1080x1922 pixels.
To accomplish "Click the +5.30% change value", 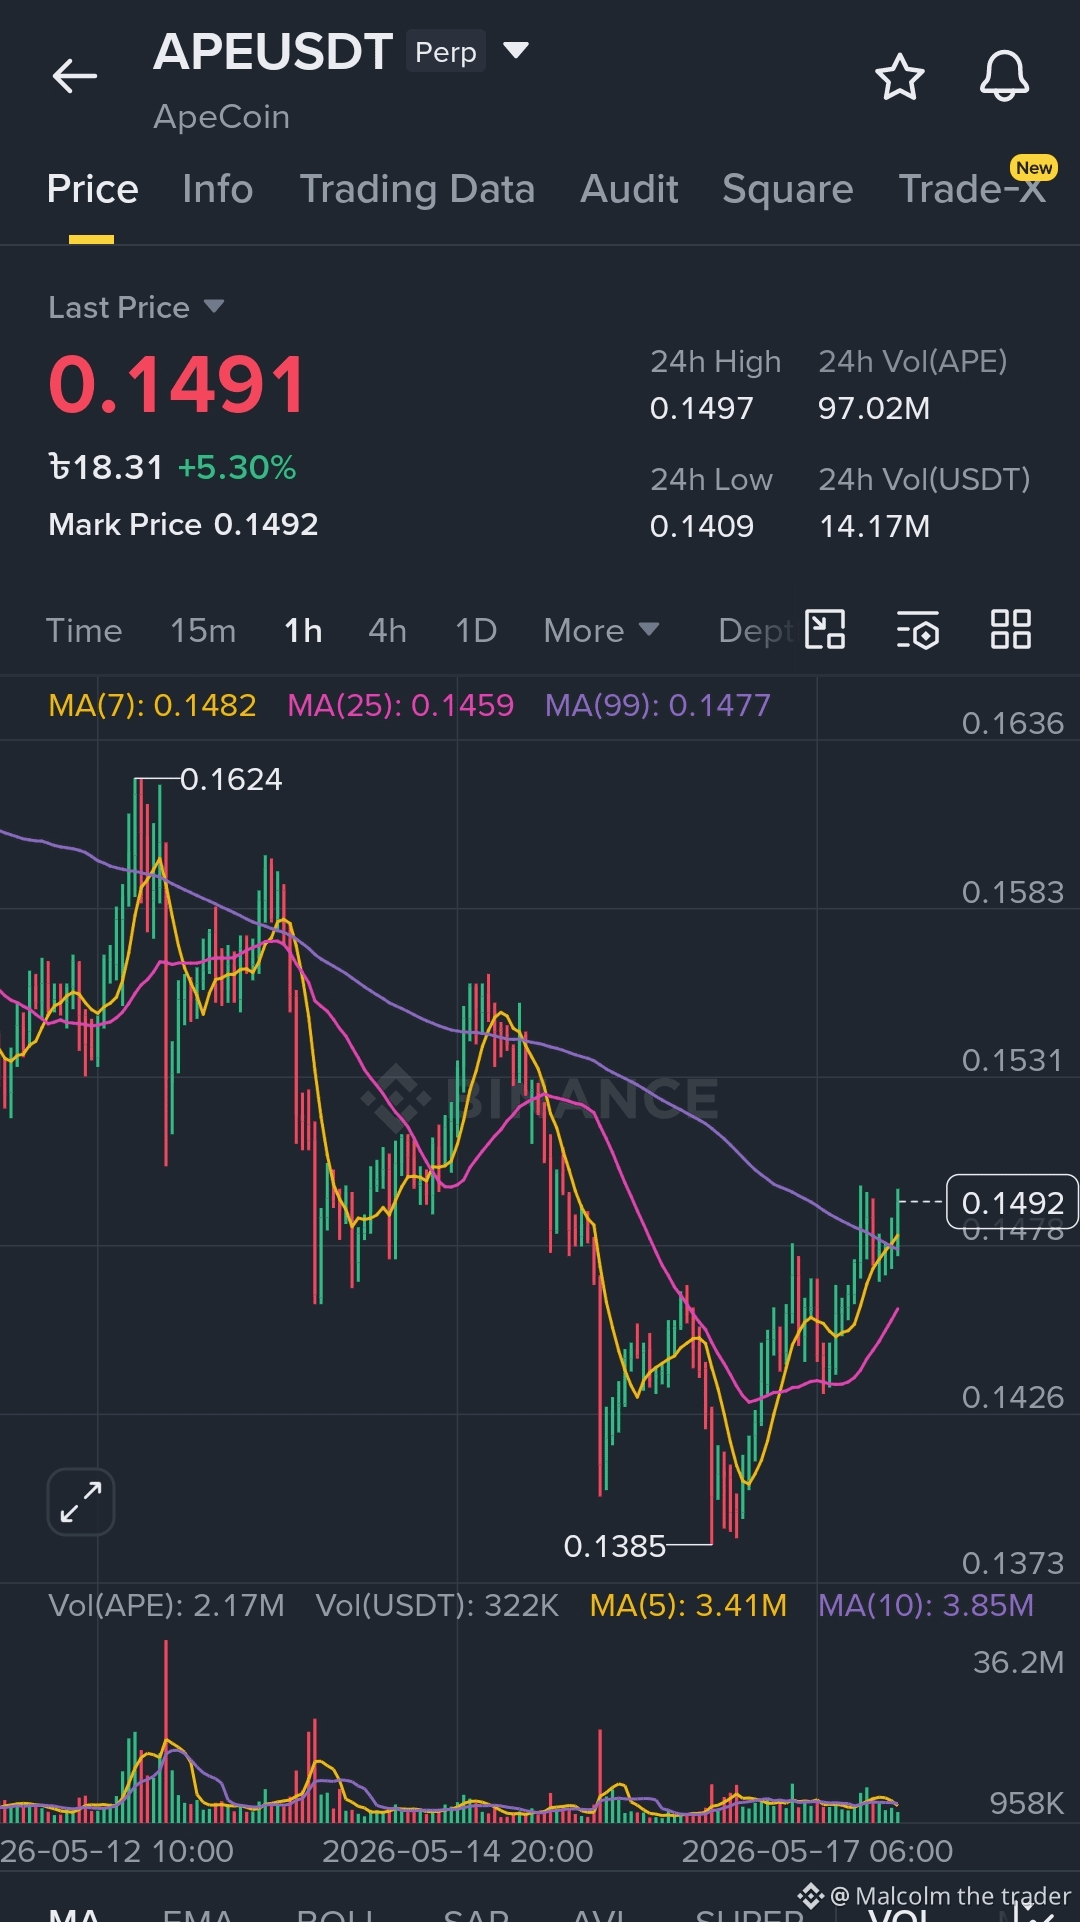I will [x=237, y=467].
